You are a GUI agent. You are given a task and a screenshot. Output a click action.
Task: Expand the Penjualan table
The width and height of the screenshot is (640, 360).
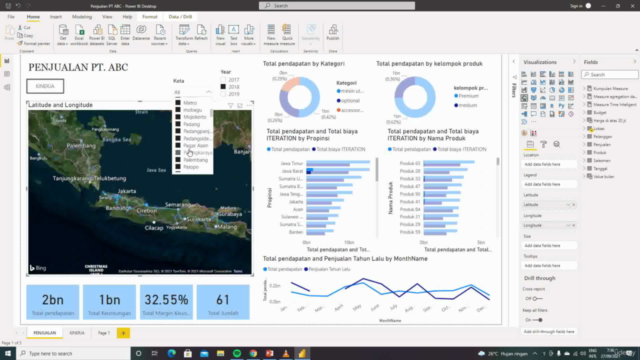tap(584, 144)
